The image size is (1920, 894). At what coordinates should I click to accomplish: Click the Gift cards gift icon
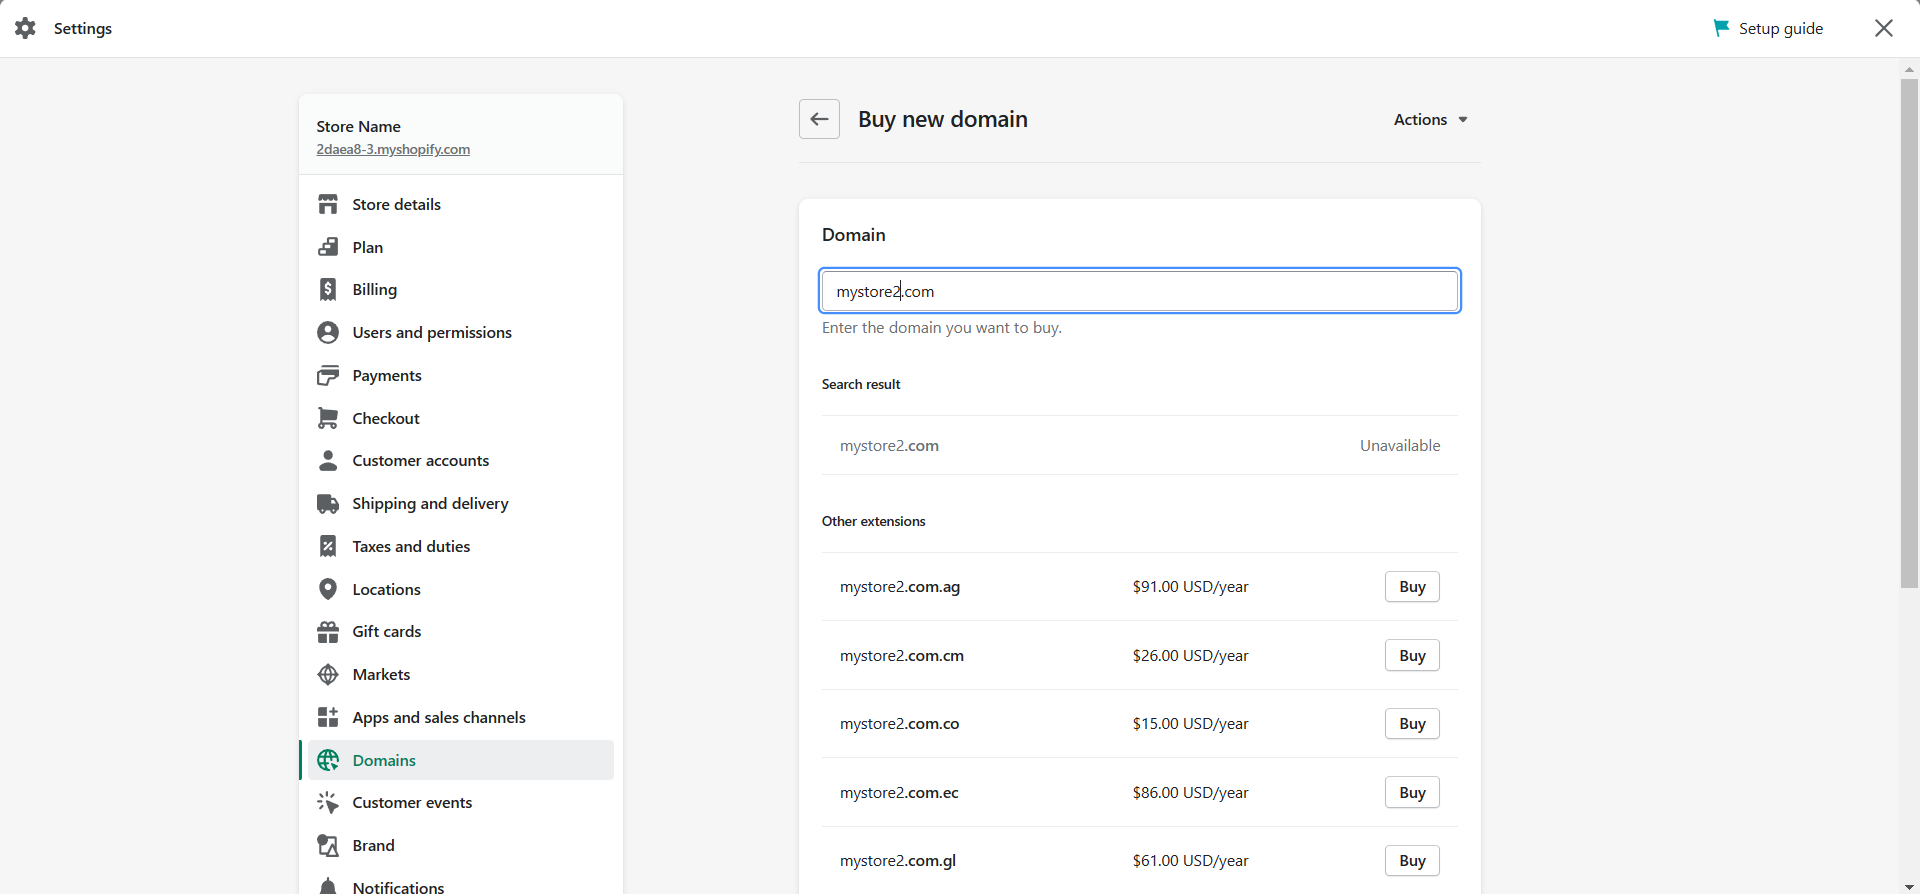coord(328,631)
